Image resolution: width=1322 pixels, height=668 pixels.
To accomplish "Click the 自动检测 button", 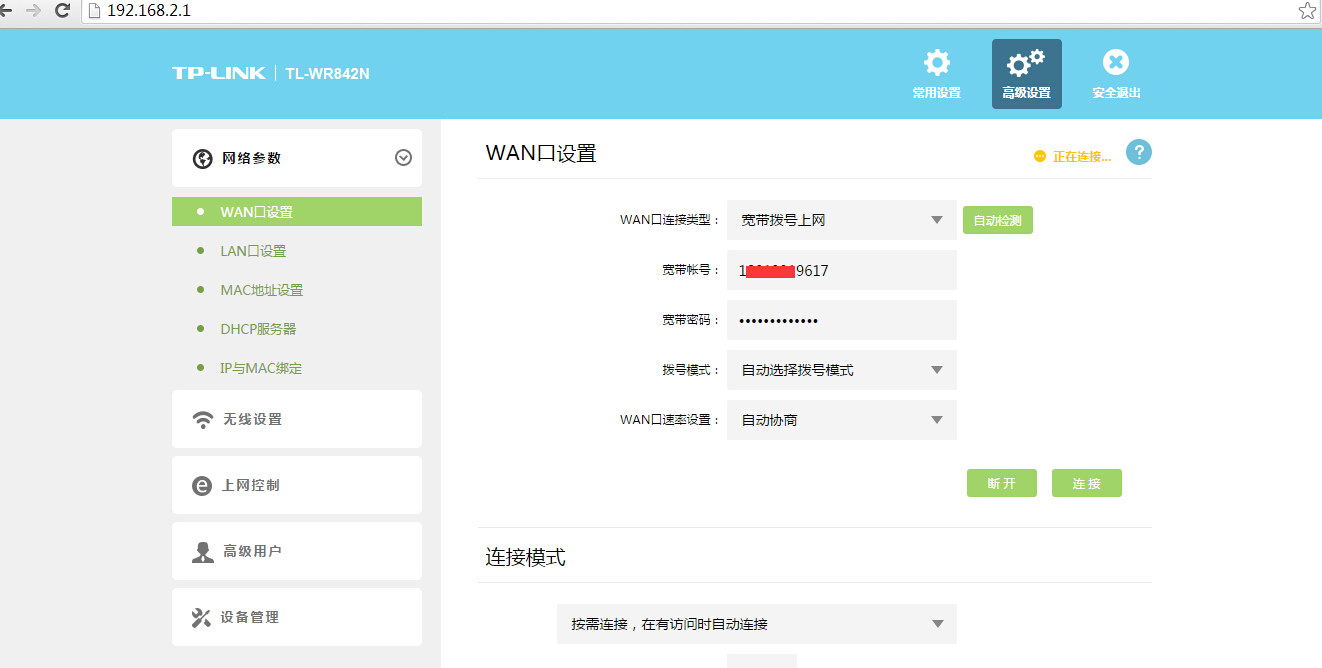I will pyautogui.click(x=998, y=220).
